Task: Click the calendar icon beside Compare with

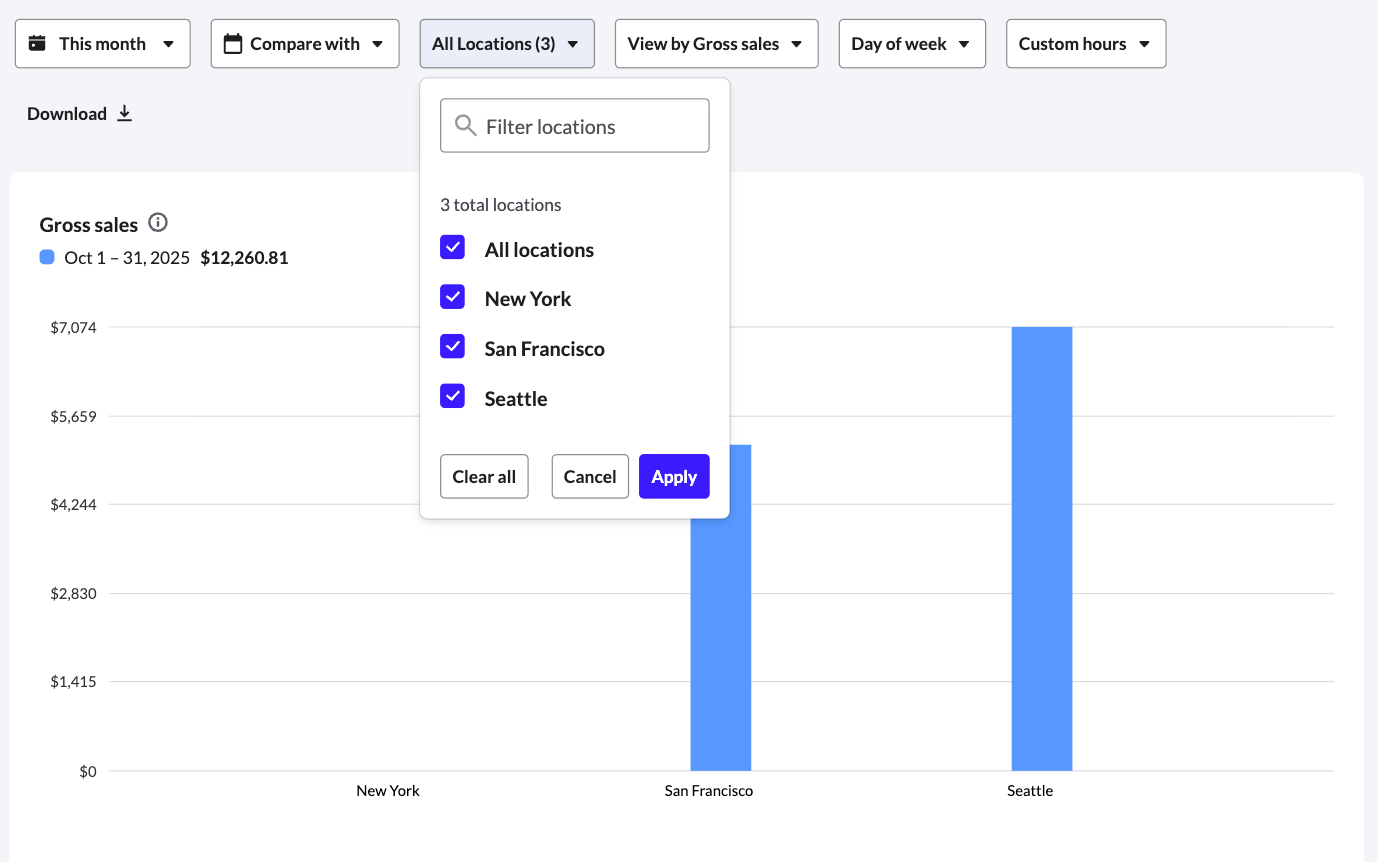Action: click(x=234, y=43)
